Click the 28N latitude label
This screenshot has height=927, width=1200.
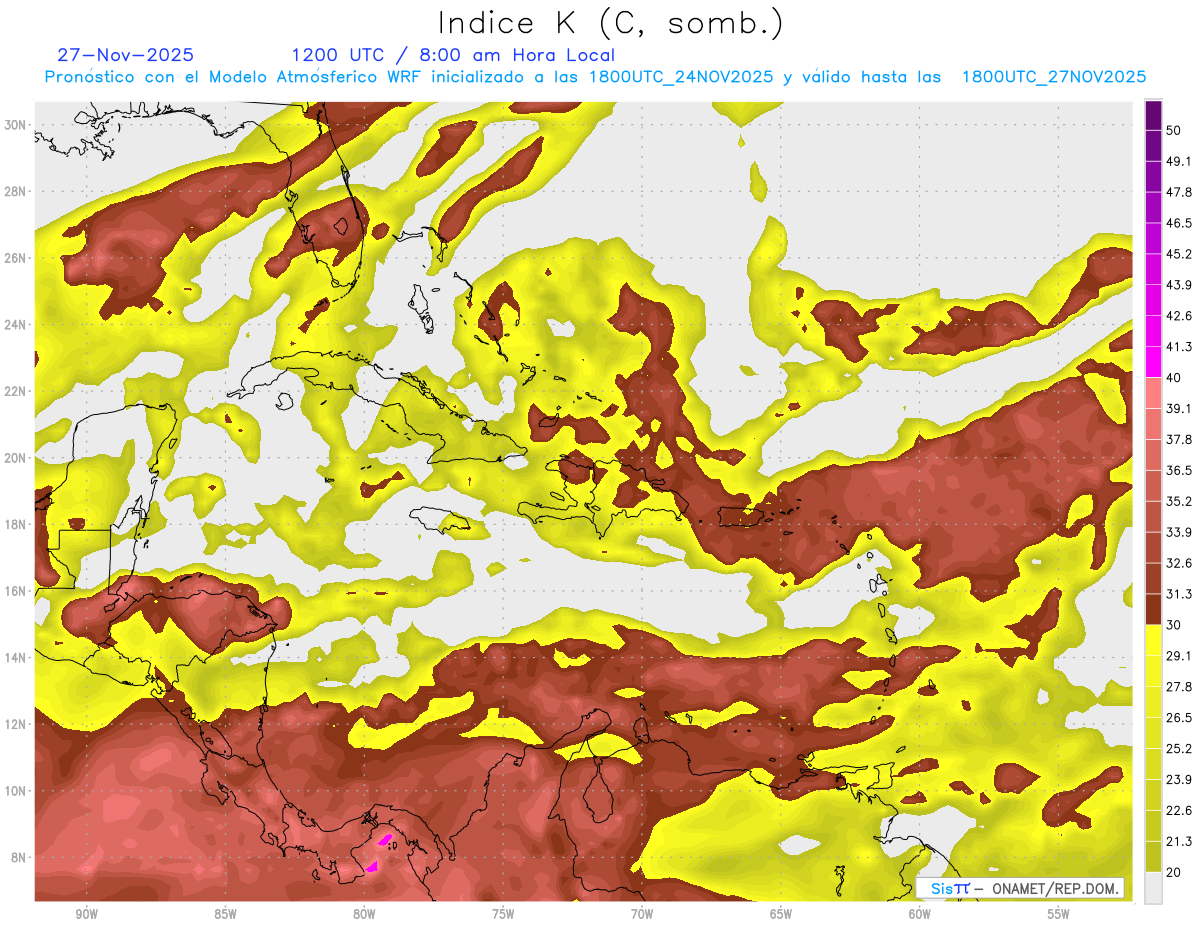(x=15, y=191)
